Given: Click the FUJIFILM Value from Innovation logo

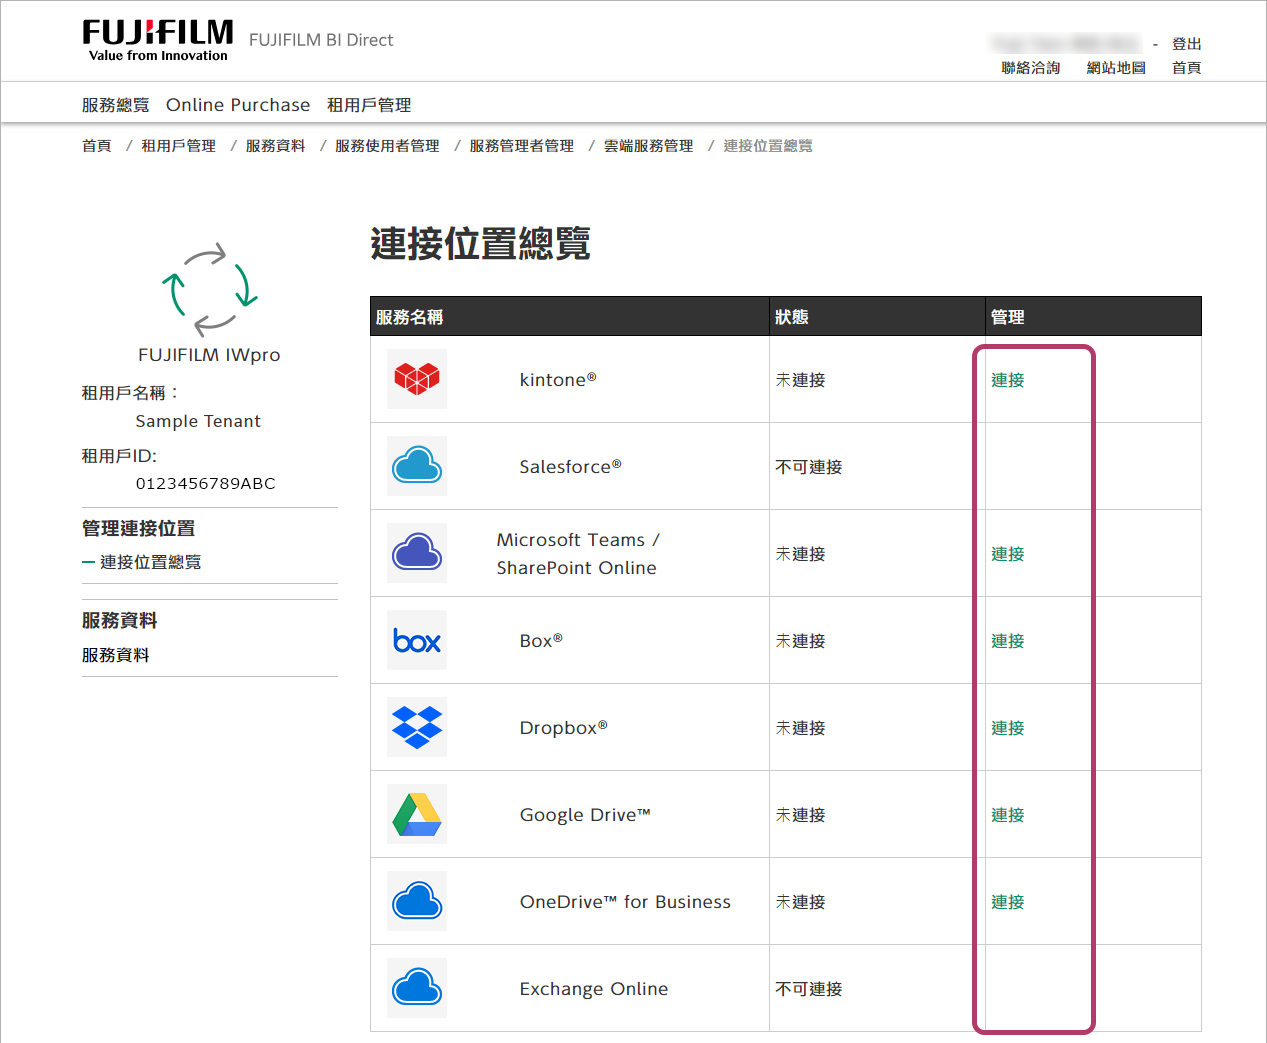Looking at the screenshot, I should (x=158, y=40).
